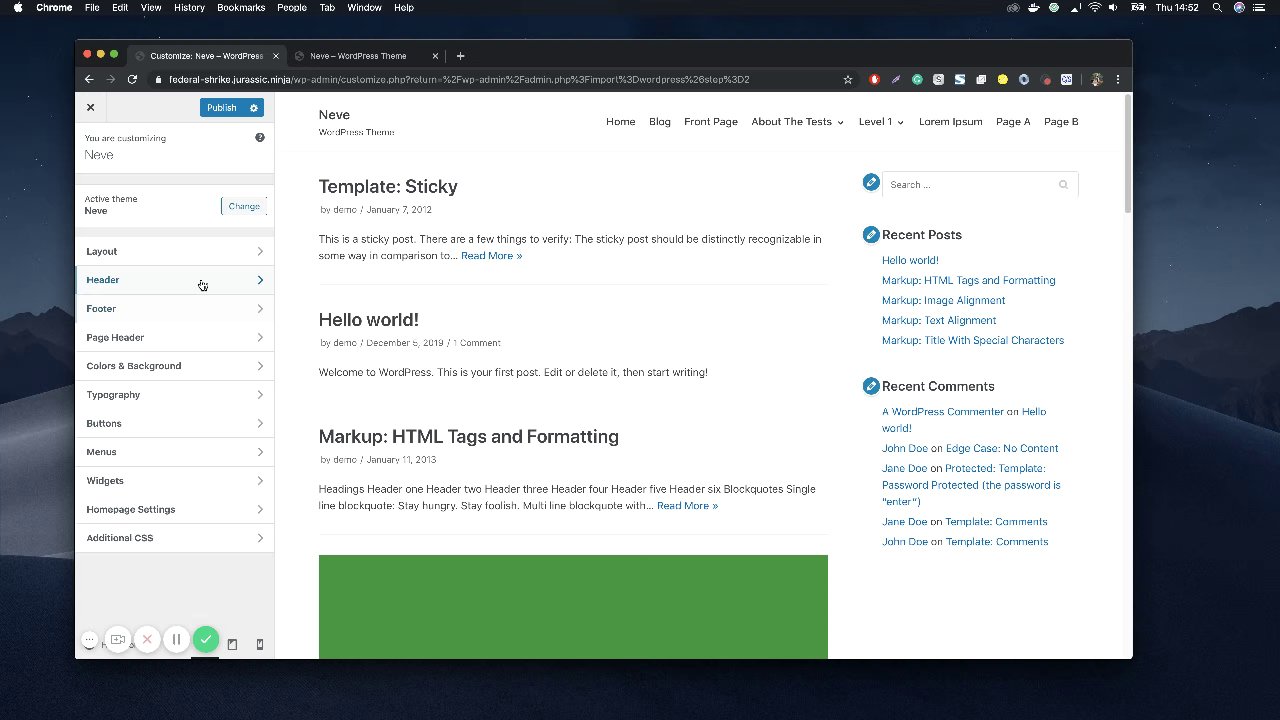The height and width of the screenshot is (720, 1280).
Task: Click the pencil edit icon beside Search widget
Action: 871,182
